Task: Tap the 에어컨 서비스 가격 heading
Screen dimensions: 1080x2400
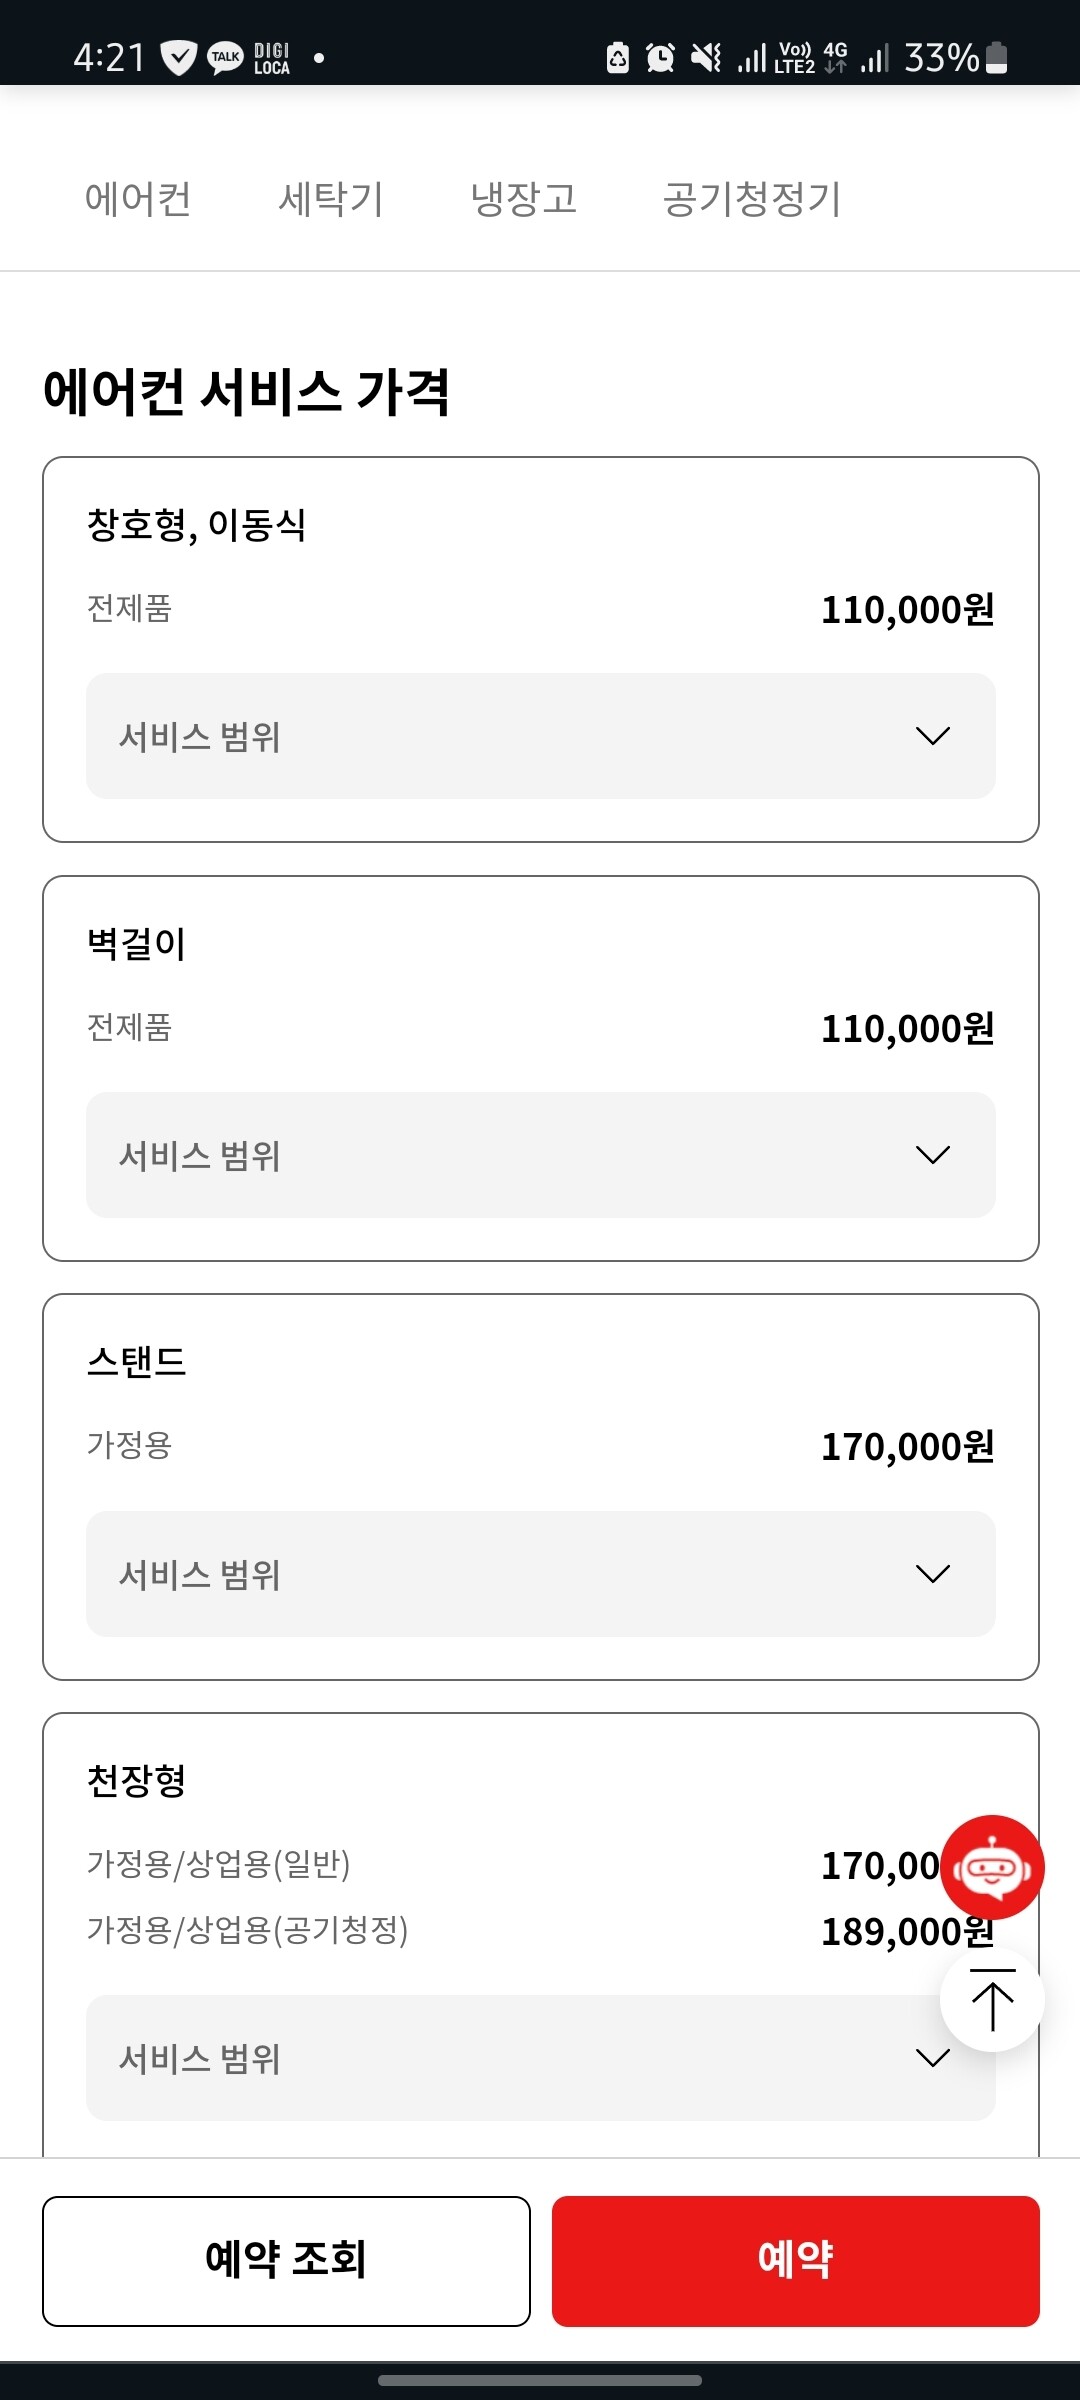Action: click(x=246, y=391)
